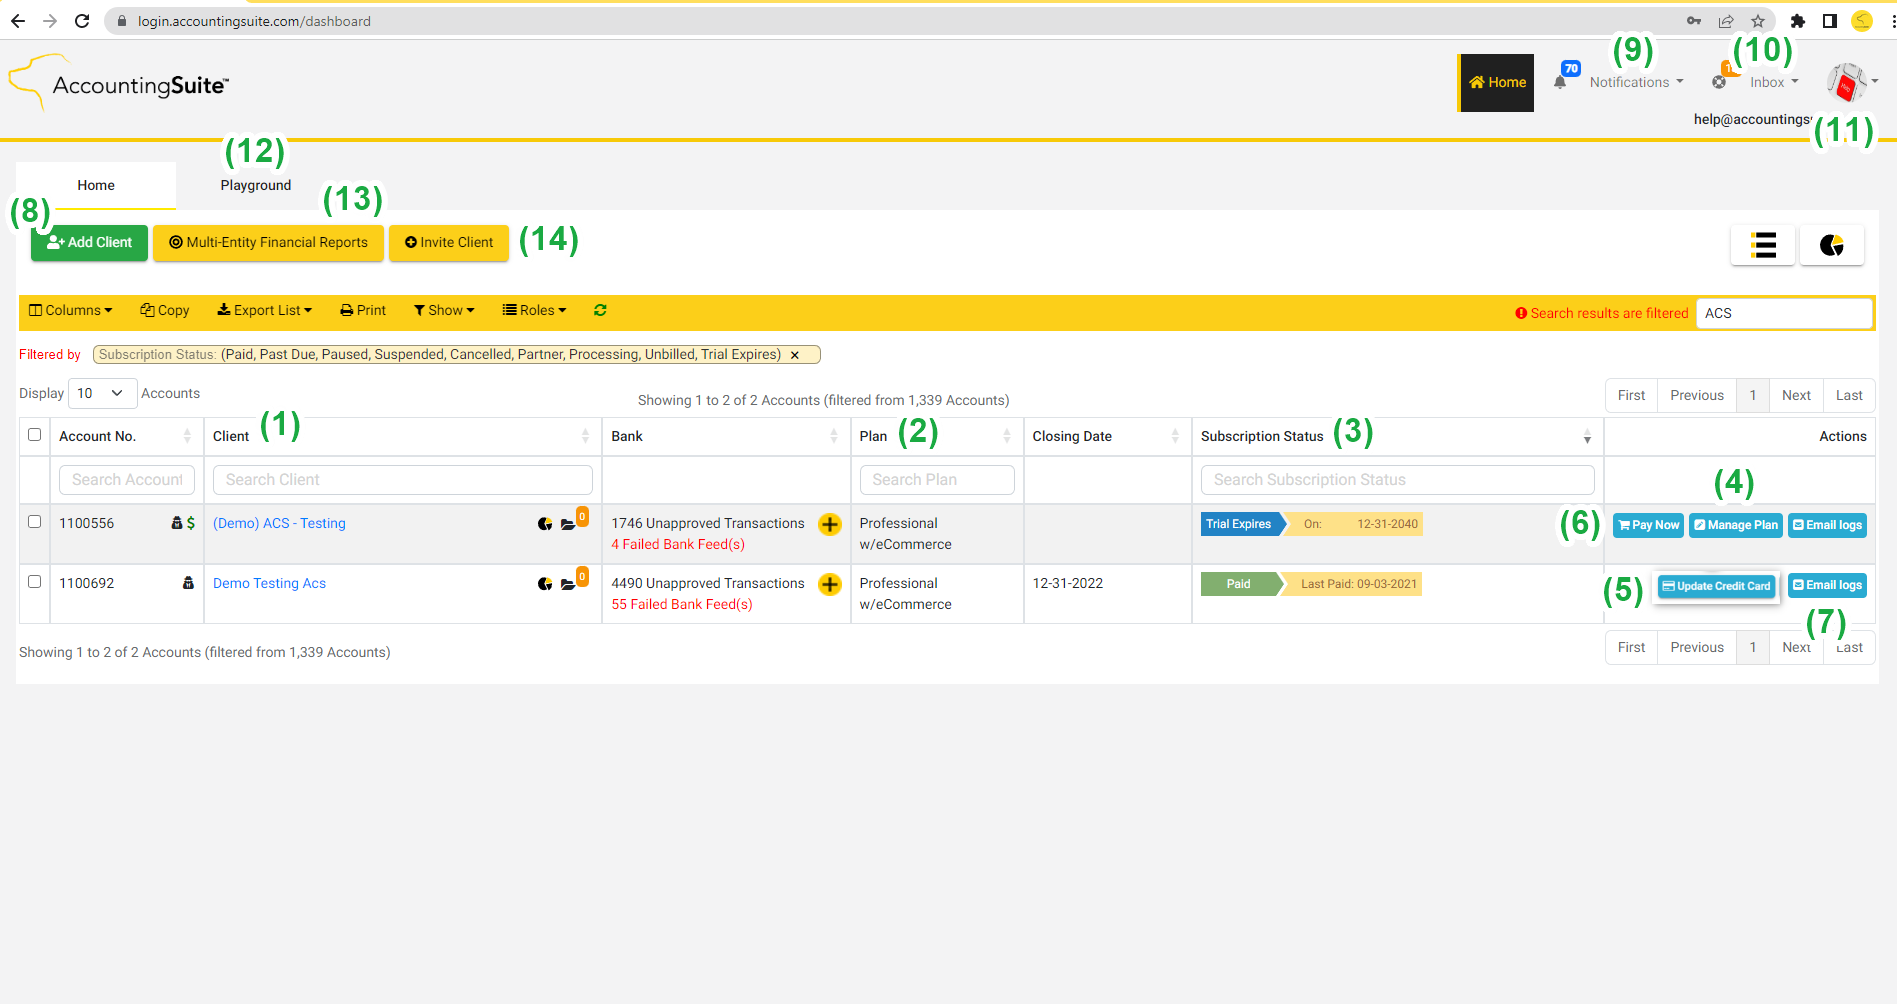Click the plus icon for 4490 Unapproved Transactions

point(830,584)
